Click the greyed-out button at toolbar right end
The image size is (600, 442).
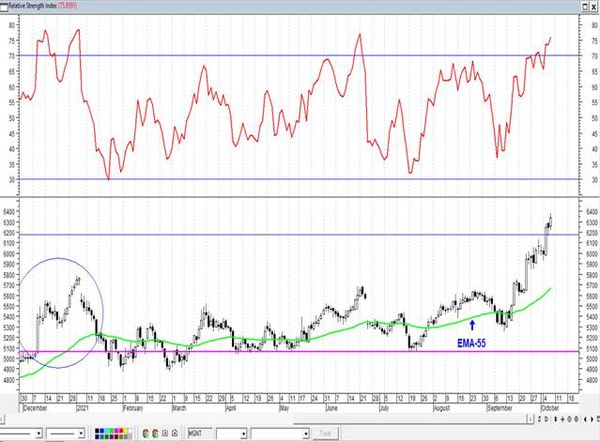(325, 434)
